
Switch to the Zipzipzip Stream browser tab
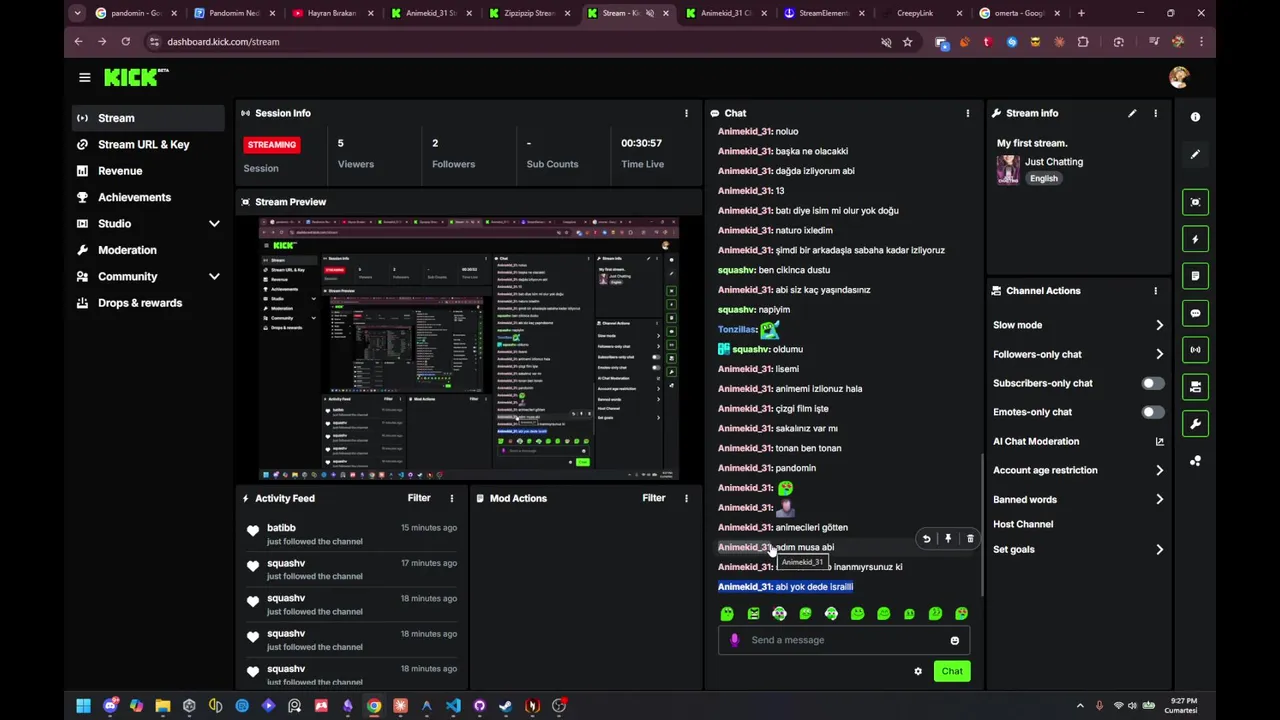(529, 13)
